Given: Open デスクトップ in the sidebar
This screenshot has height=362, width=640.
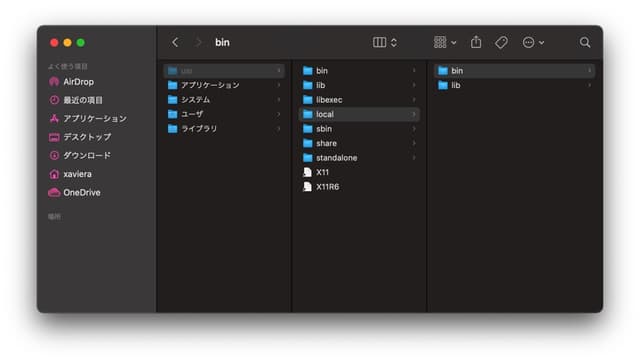Looking at the screenshot, I should tap(80, 137).
